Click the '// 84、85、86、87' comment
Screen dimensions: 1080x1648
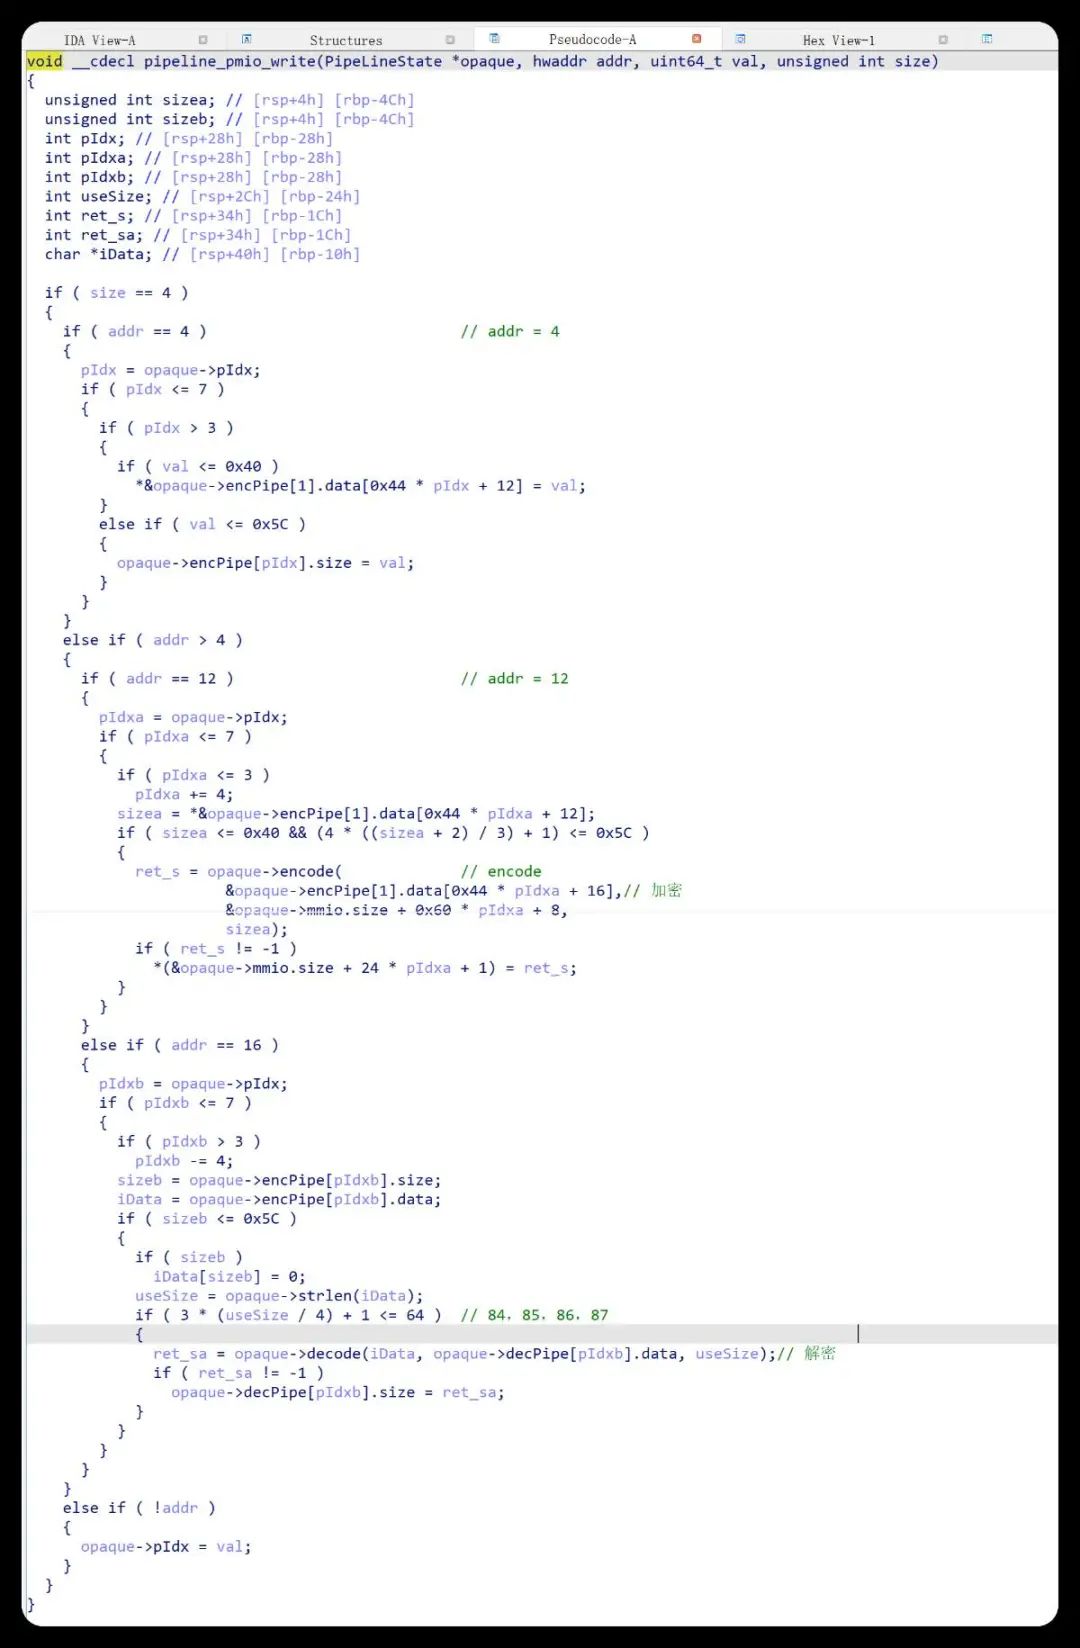coord(534,1315)
